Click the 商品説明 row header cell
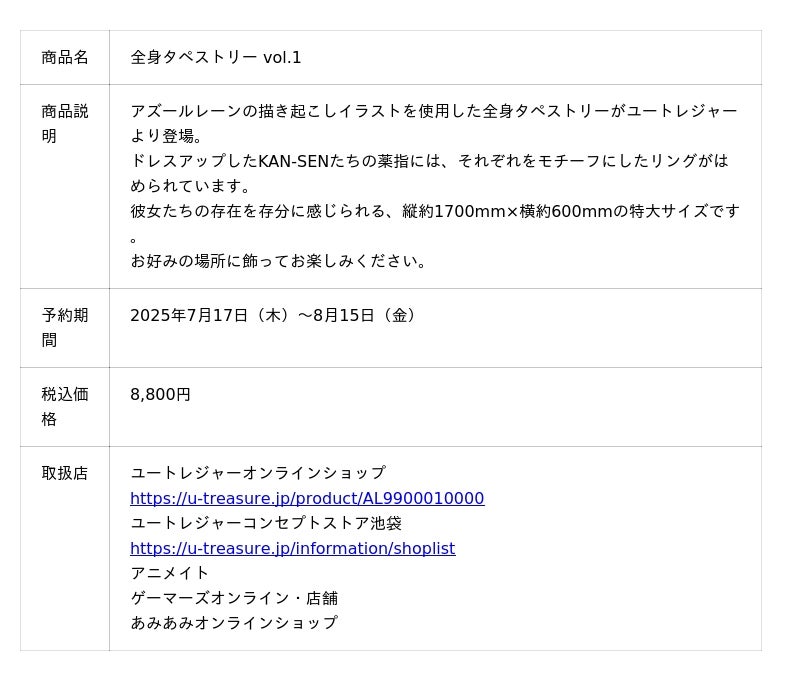The height and width of the screenshot is (681, 800). tap(65, 124)
